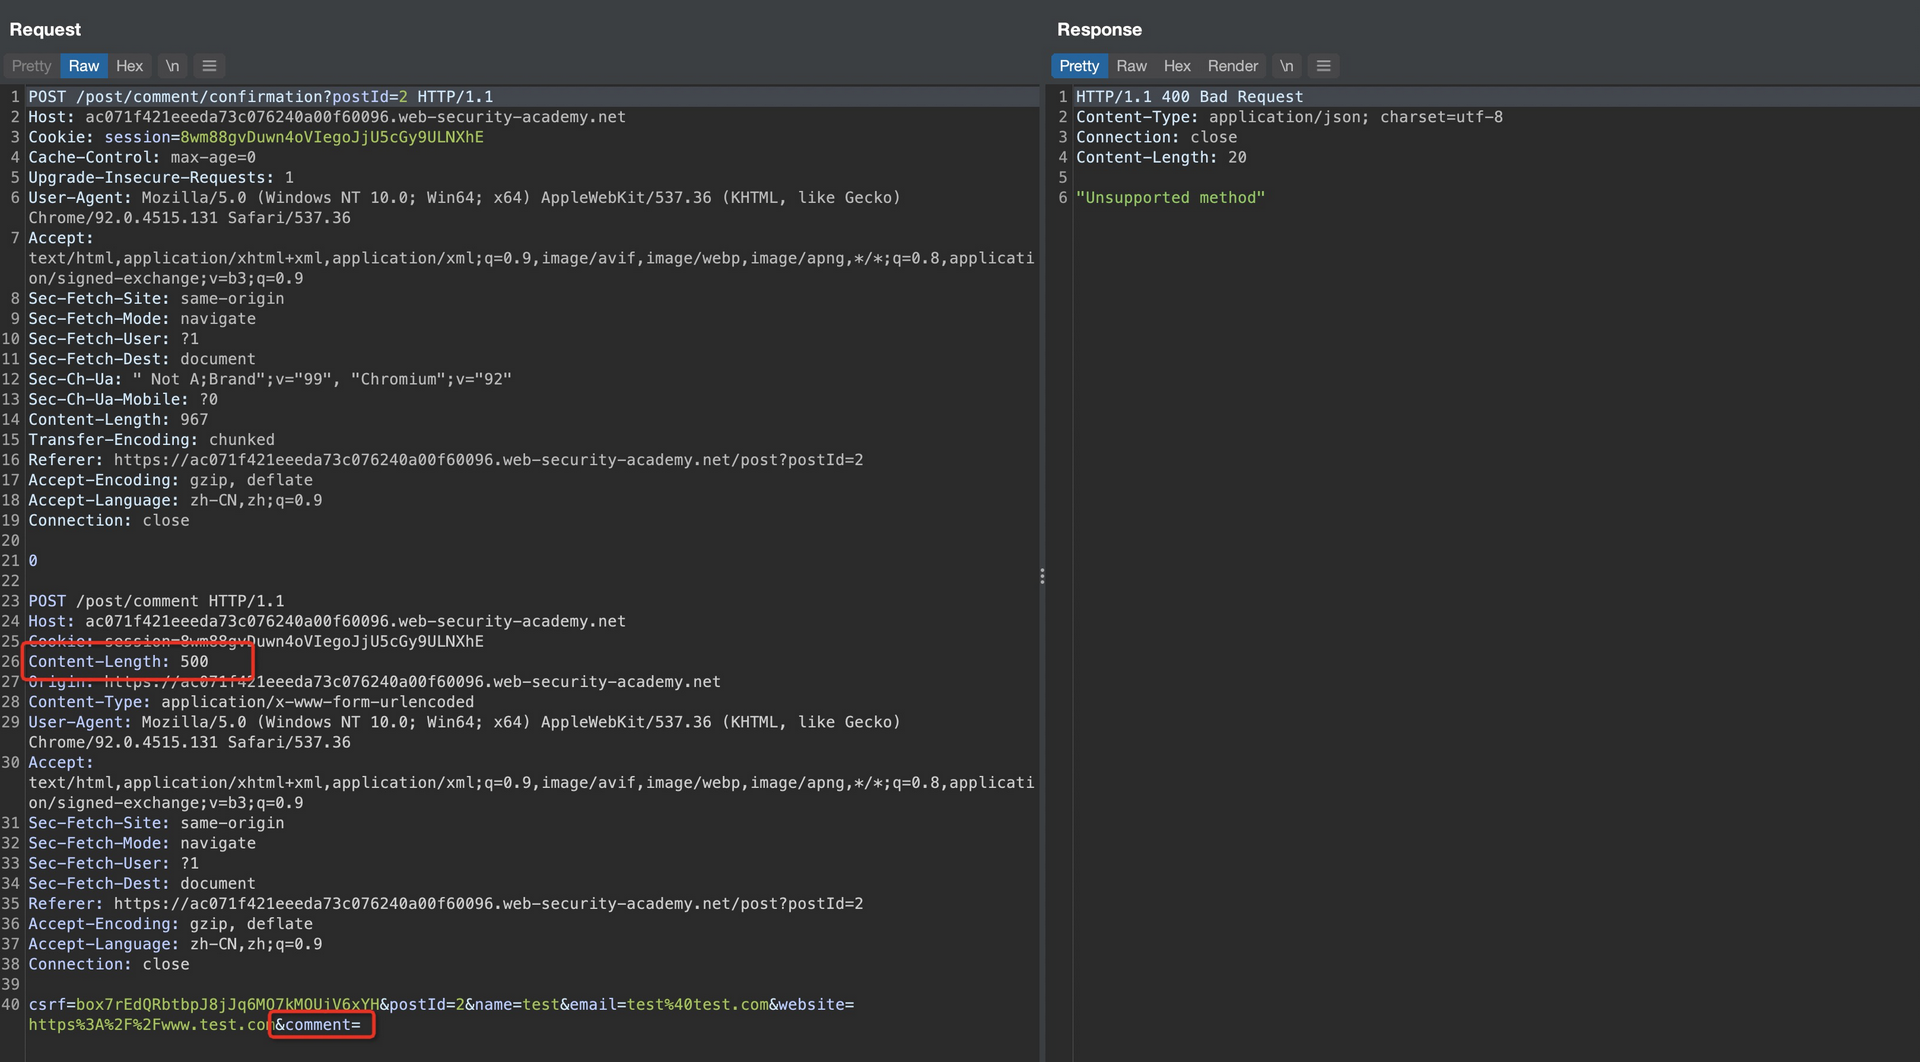Toggle newline display in Request panel
The height and width of the screenshot is (1062, 1920).
(x=172, y=66)
